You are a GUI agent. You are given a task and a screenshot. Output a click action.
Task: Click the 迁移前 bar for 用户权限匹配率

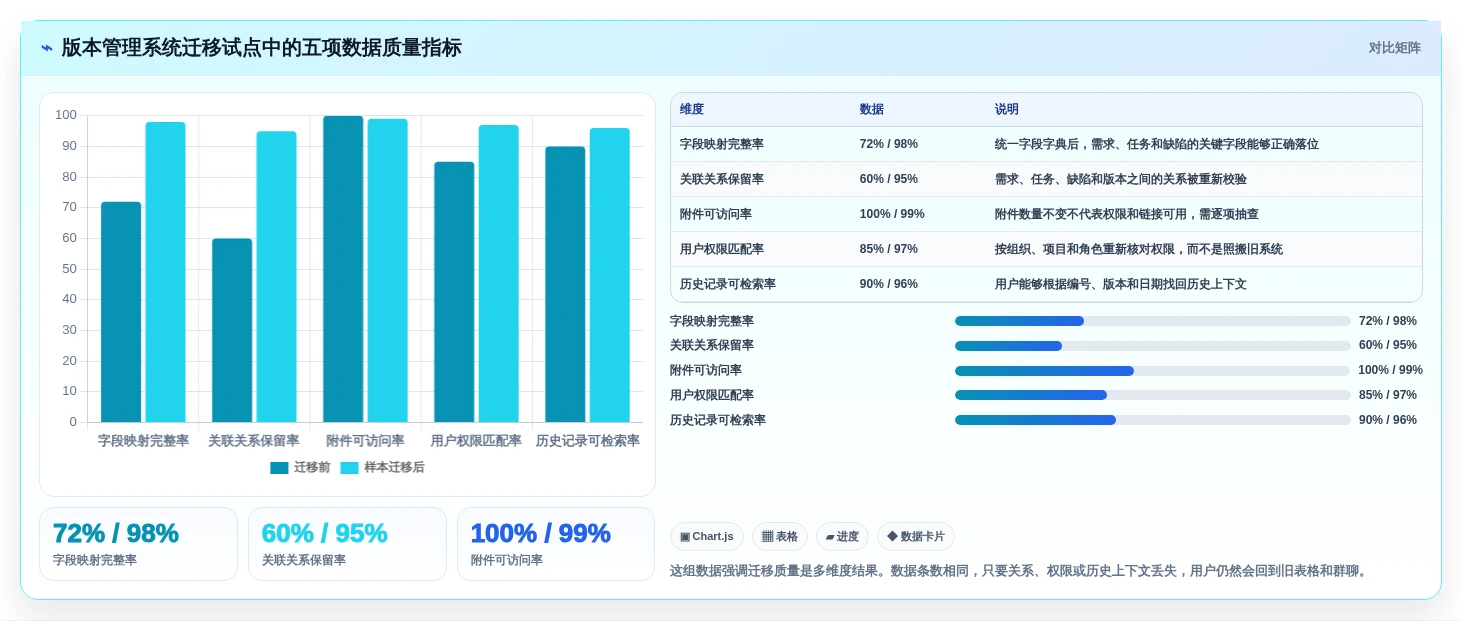click(x=454, y=292)
